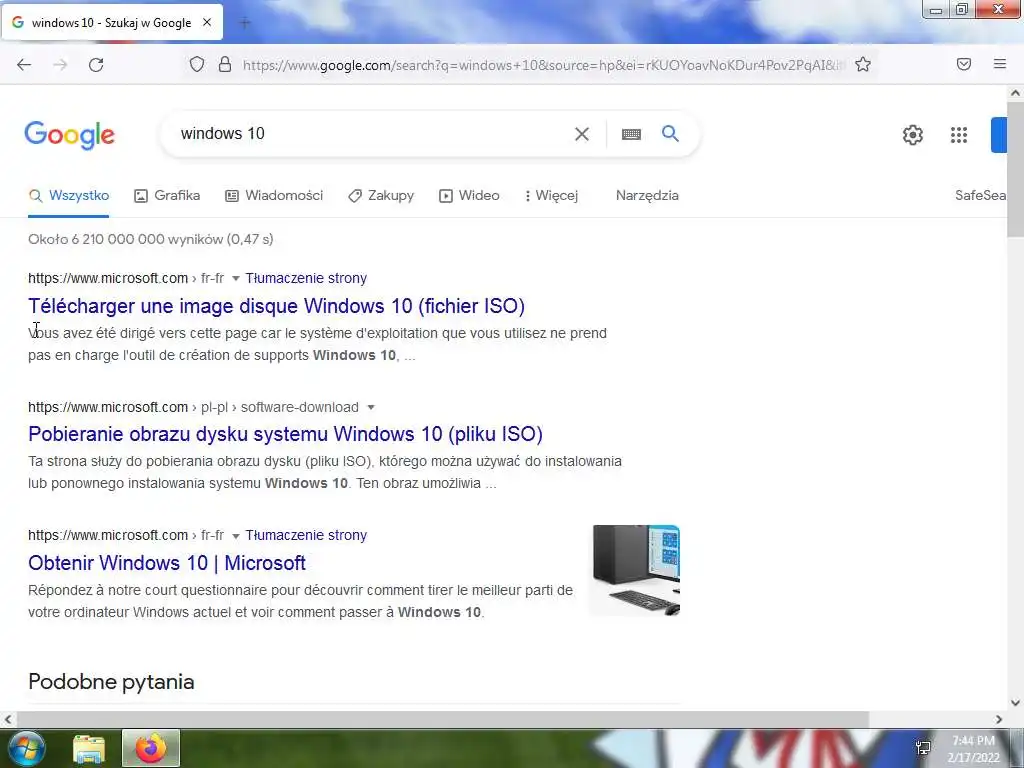This screenshot has height=768, width=1024.
Task: Switch to the Grafika tab
Action: pos(167,195)
